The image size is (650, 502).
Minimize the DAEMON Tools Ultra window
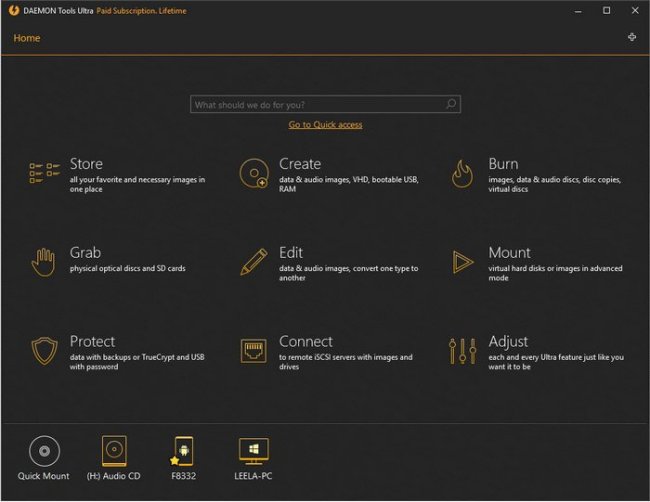click(x=578, y=11)
